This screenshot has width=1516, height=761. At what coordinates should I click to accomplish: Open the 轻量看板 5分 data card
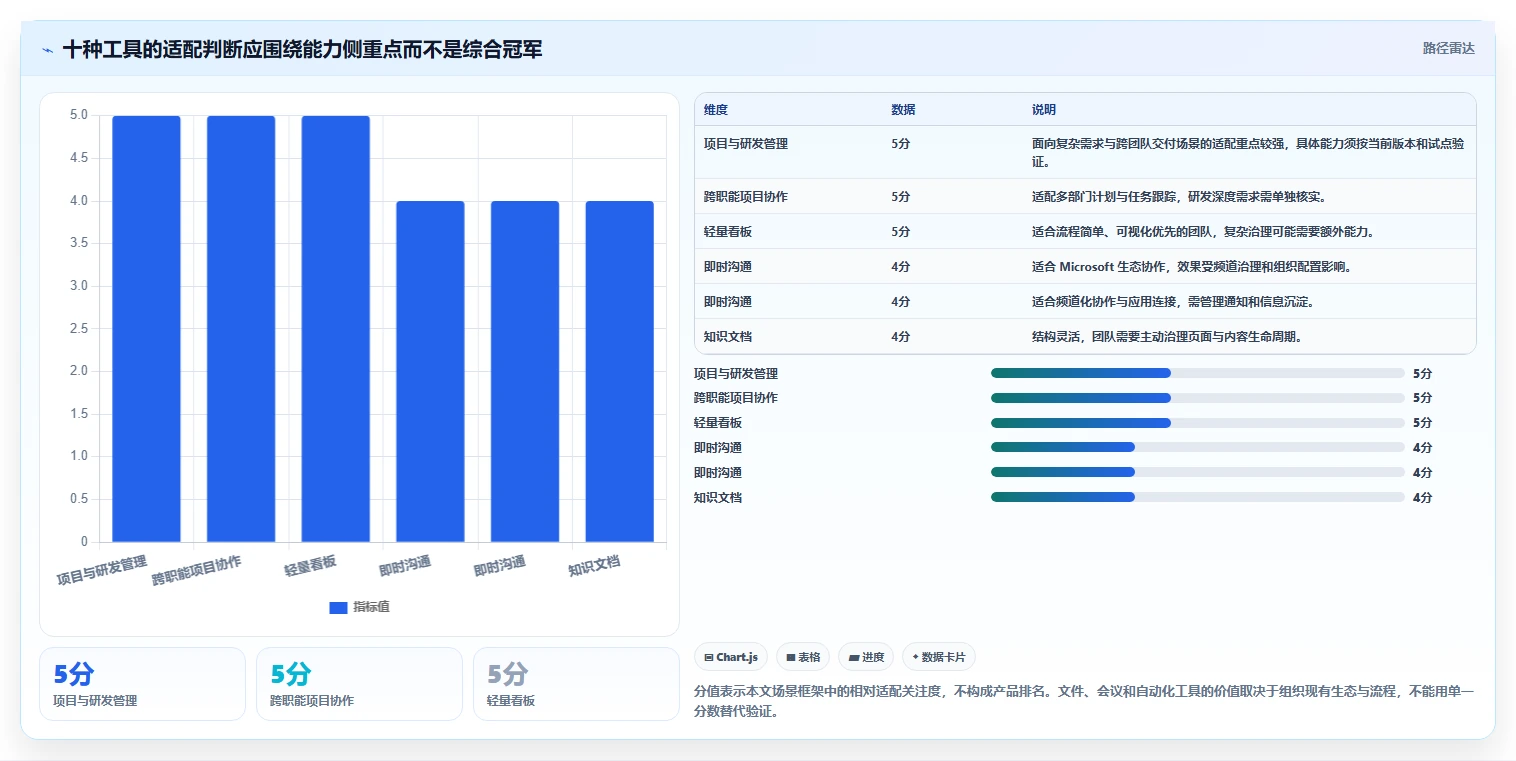(576, 684)
